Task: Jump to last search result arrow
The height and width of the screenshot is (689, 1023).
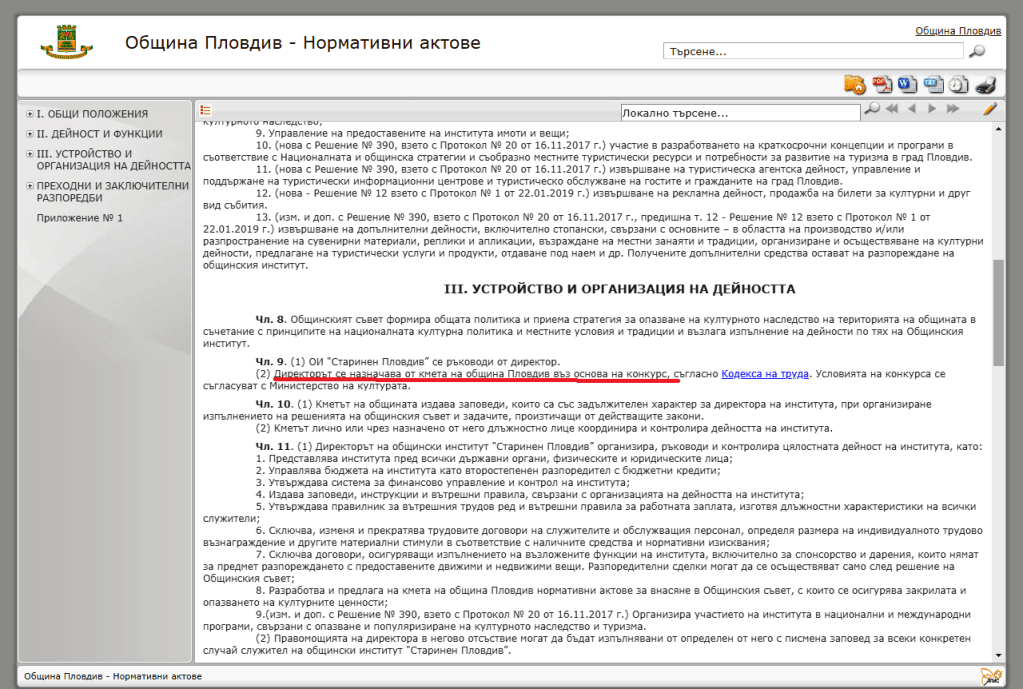Action: click(953, 109)
